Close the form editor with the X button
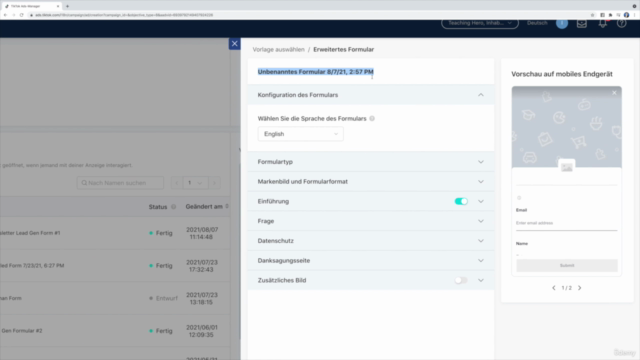The width and height of the screenshot is (640, 360). [x=234, y=44]
